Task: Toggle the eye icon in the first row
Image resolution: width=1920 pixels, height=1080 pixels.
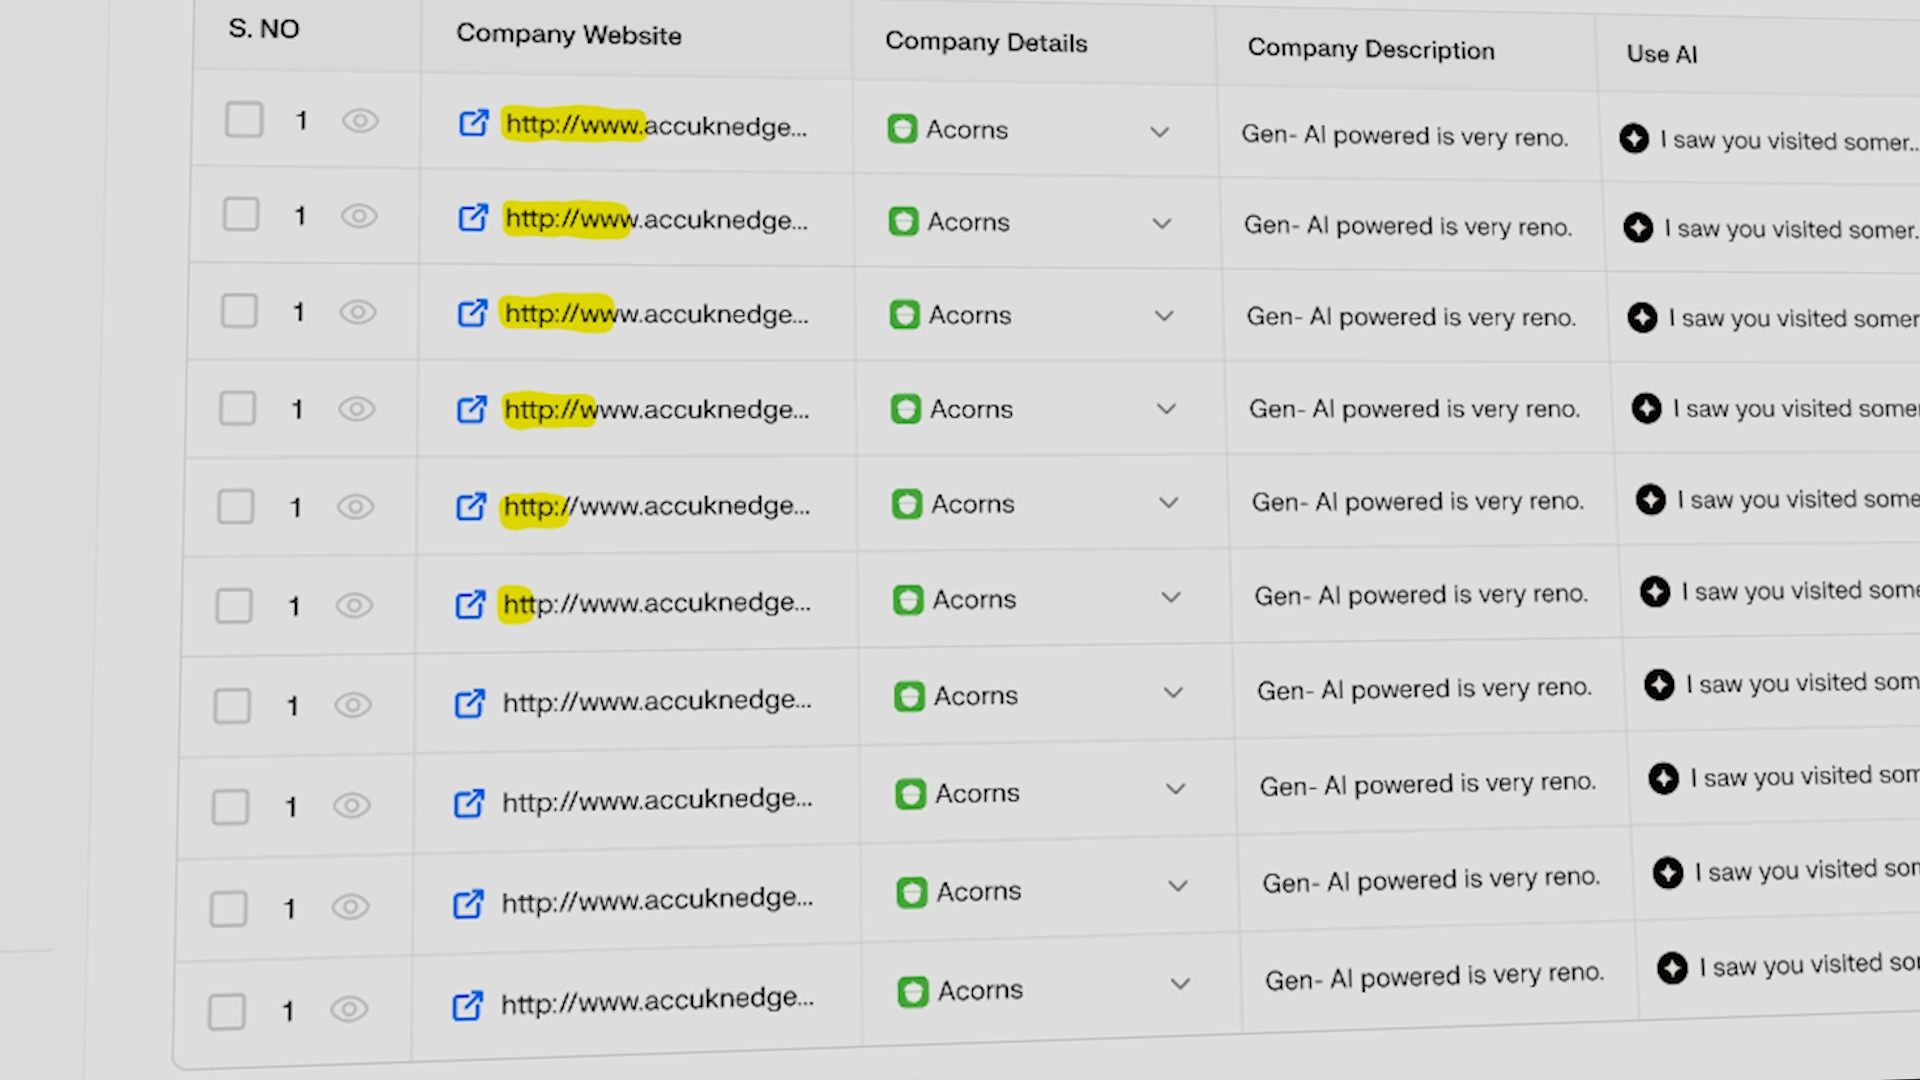Action: tap(360, 121)
